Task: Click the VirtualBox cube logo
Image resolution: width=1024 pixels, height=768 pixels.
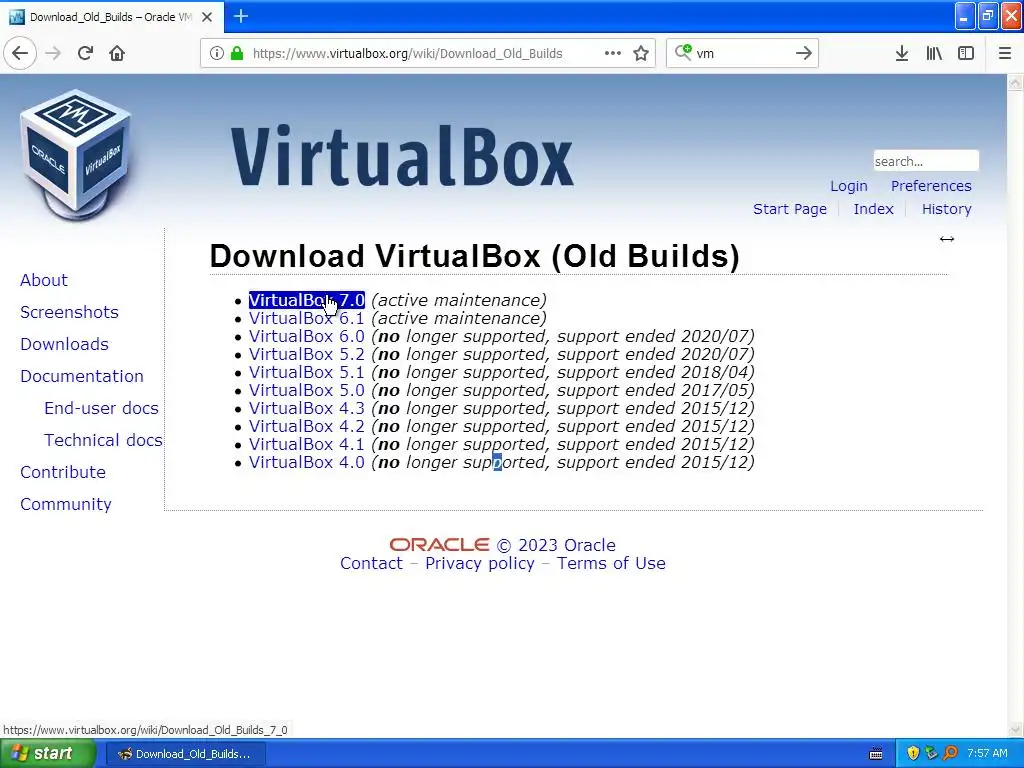Action: point(75,155)
